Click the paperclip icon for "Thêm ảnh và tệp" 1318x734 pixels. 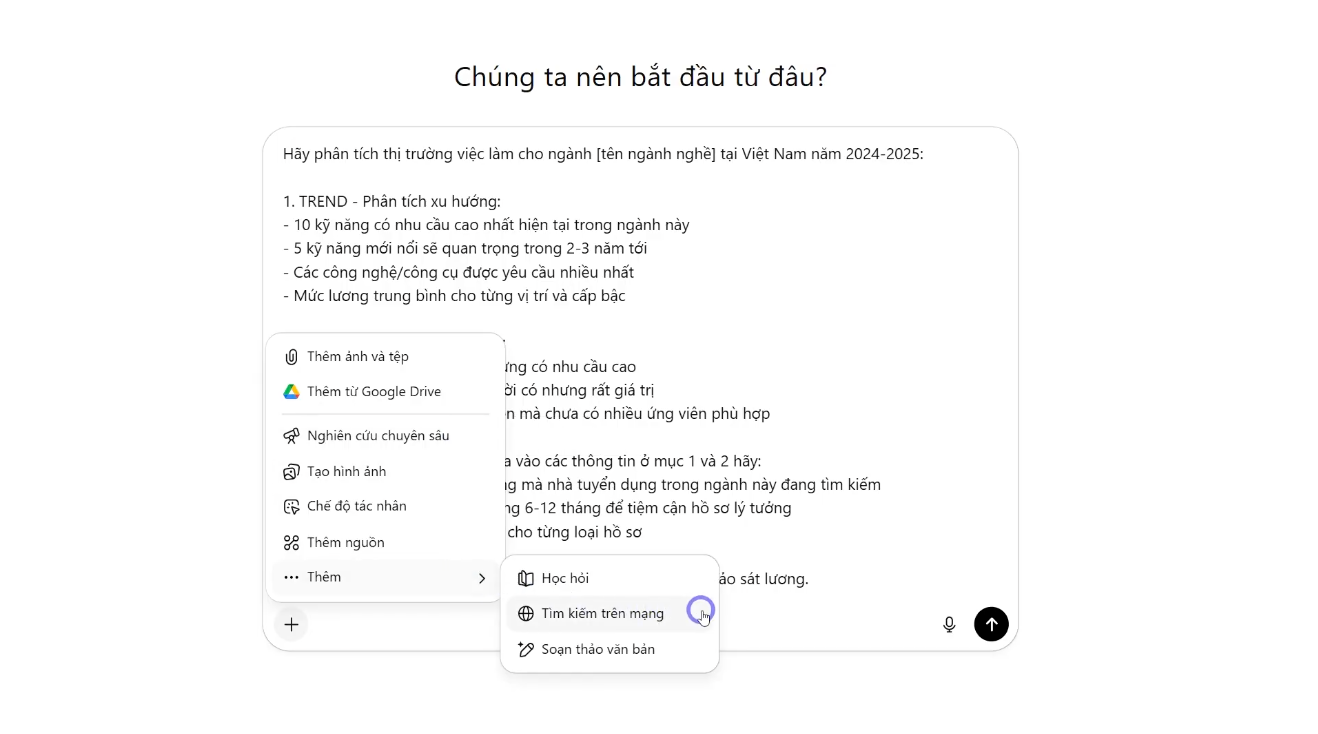291,355
